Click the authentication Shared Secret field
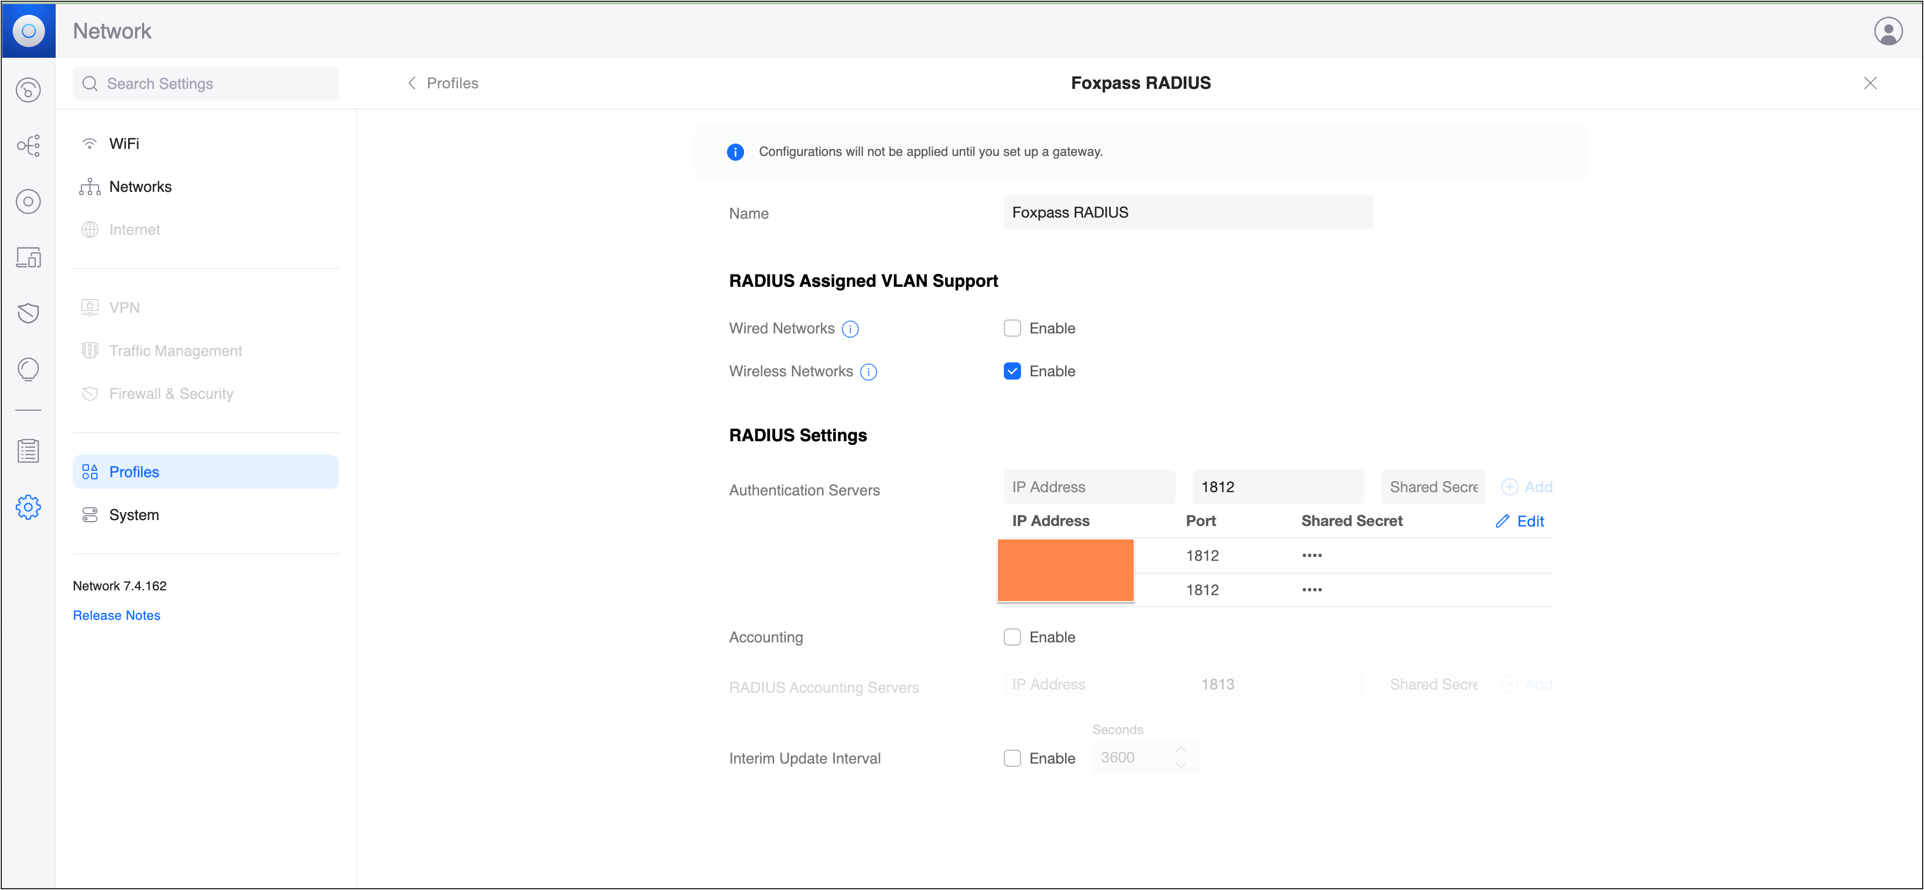Viewport: 1924px width, 890px height. pos(1433,487)
